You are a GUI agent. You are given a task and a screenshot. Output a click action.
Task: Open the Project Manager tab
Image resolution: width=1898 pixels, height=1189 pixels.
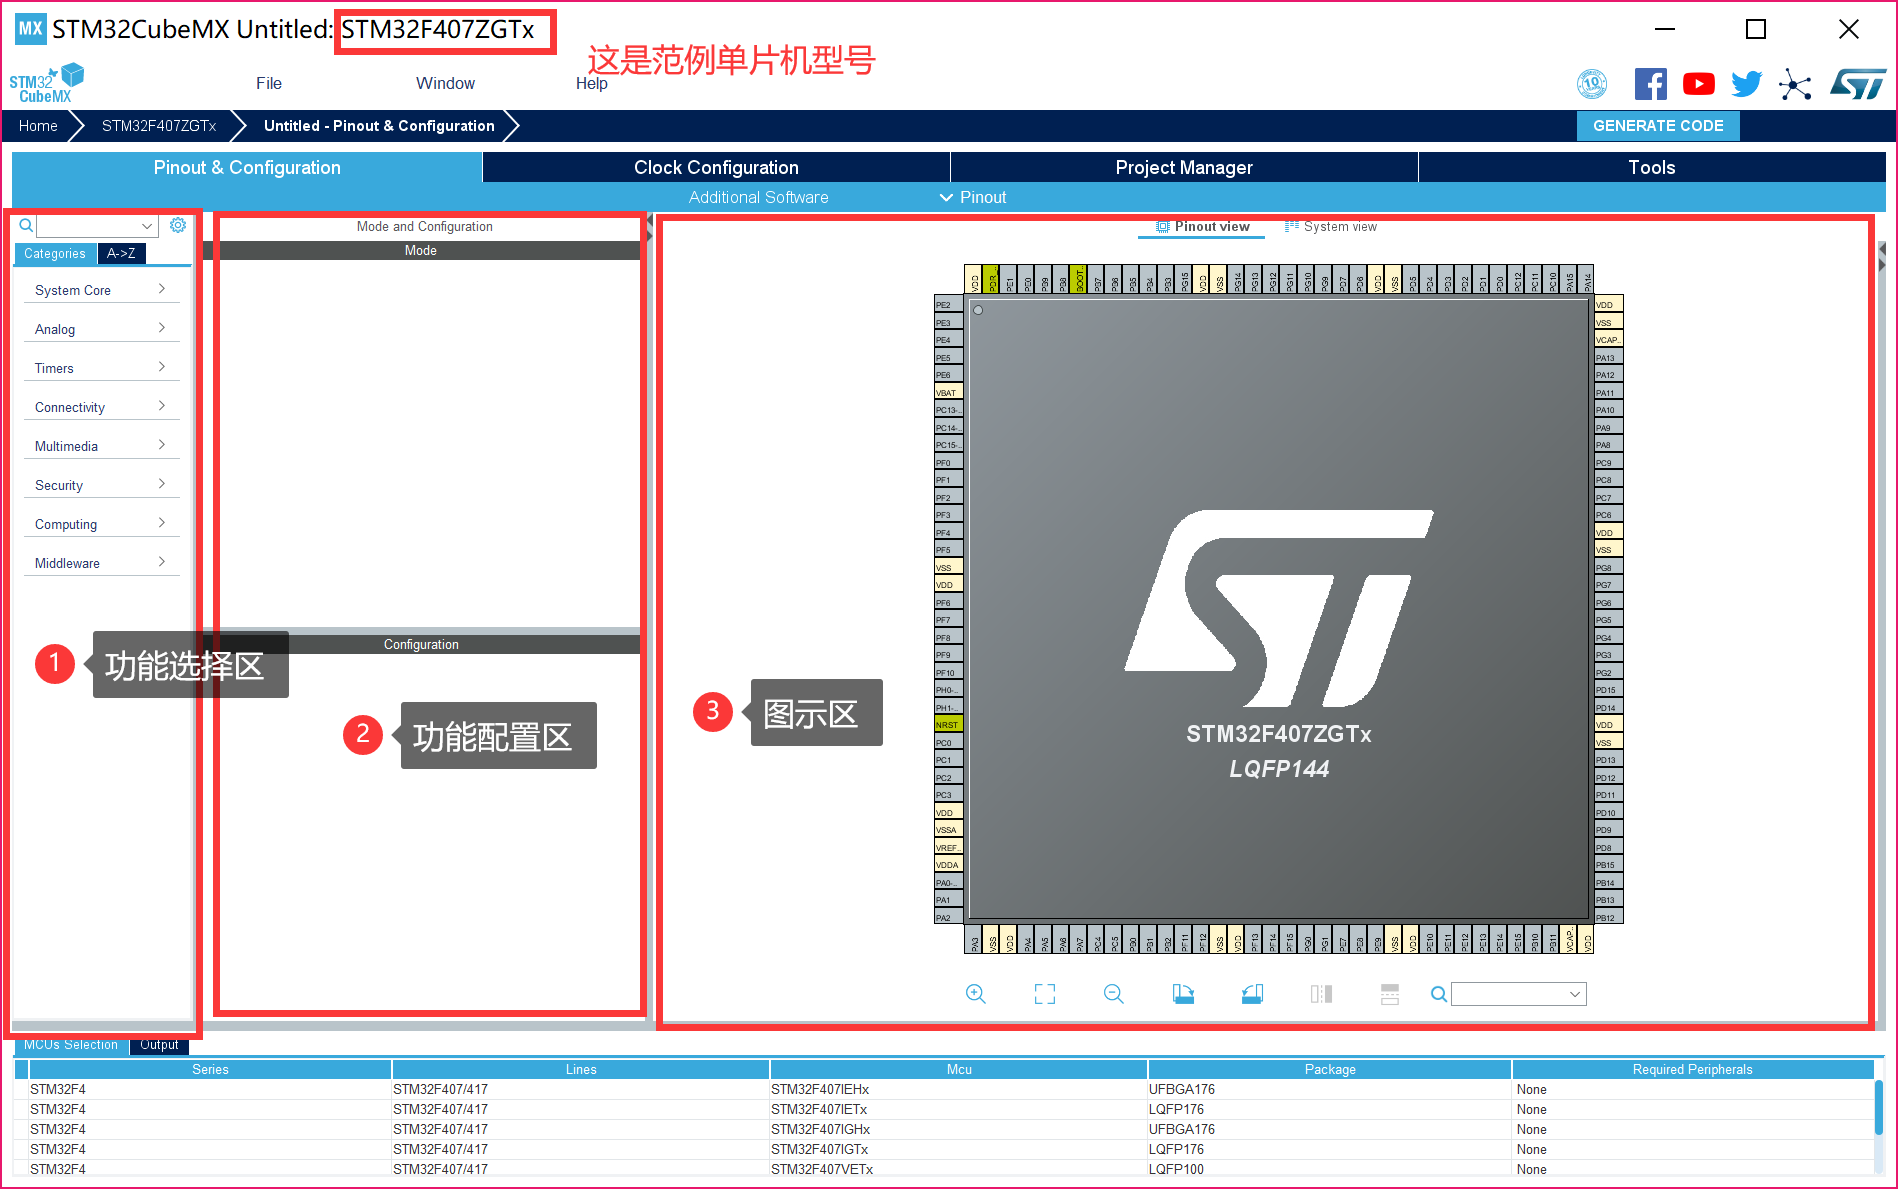click(1183, 167)
